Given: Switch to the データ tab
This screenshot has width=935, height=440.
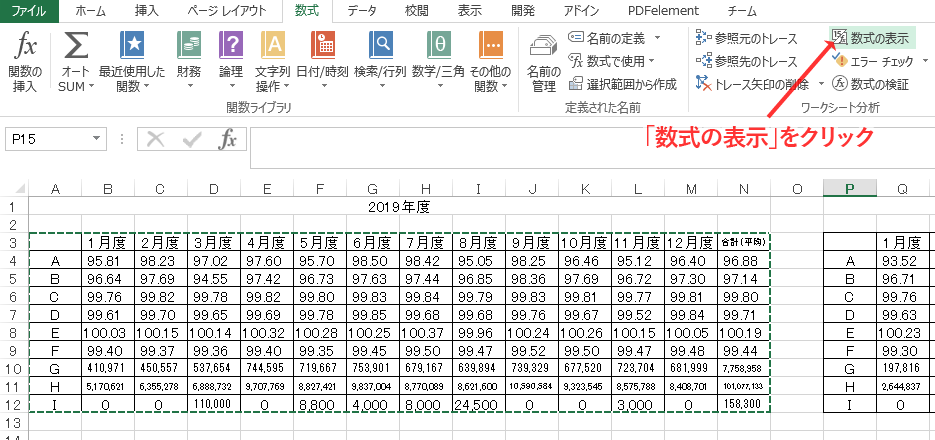Looking at the screenshot, I should [x=361, y=10].
